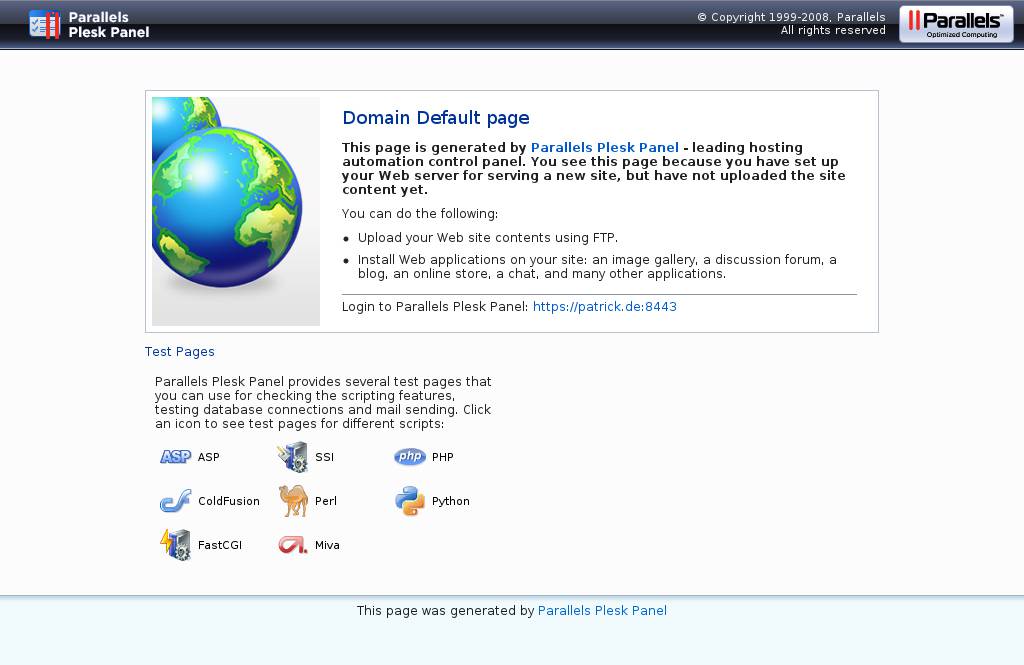Click the footer Parallels Plesk Panel link

pos(602,610)
